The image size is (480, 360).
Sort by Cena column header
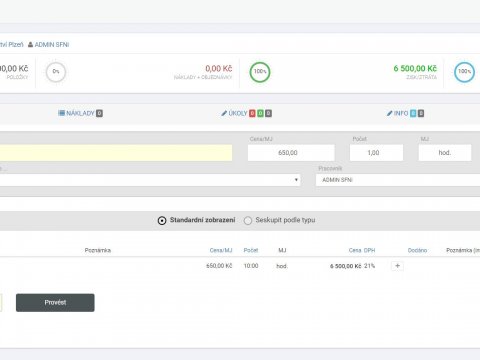355,250
